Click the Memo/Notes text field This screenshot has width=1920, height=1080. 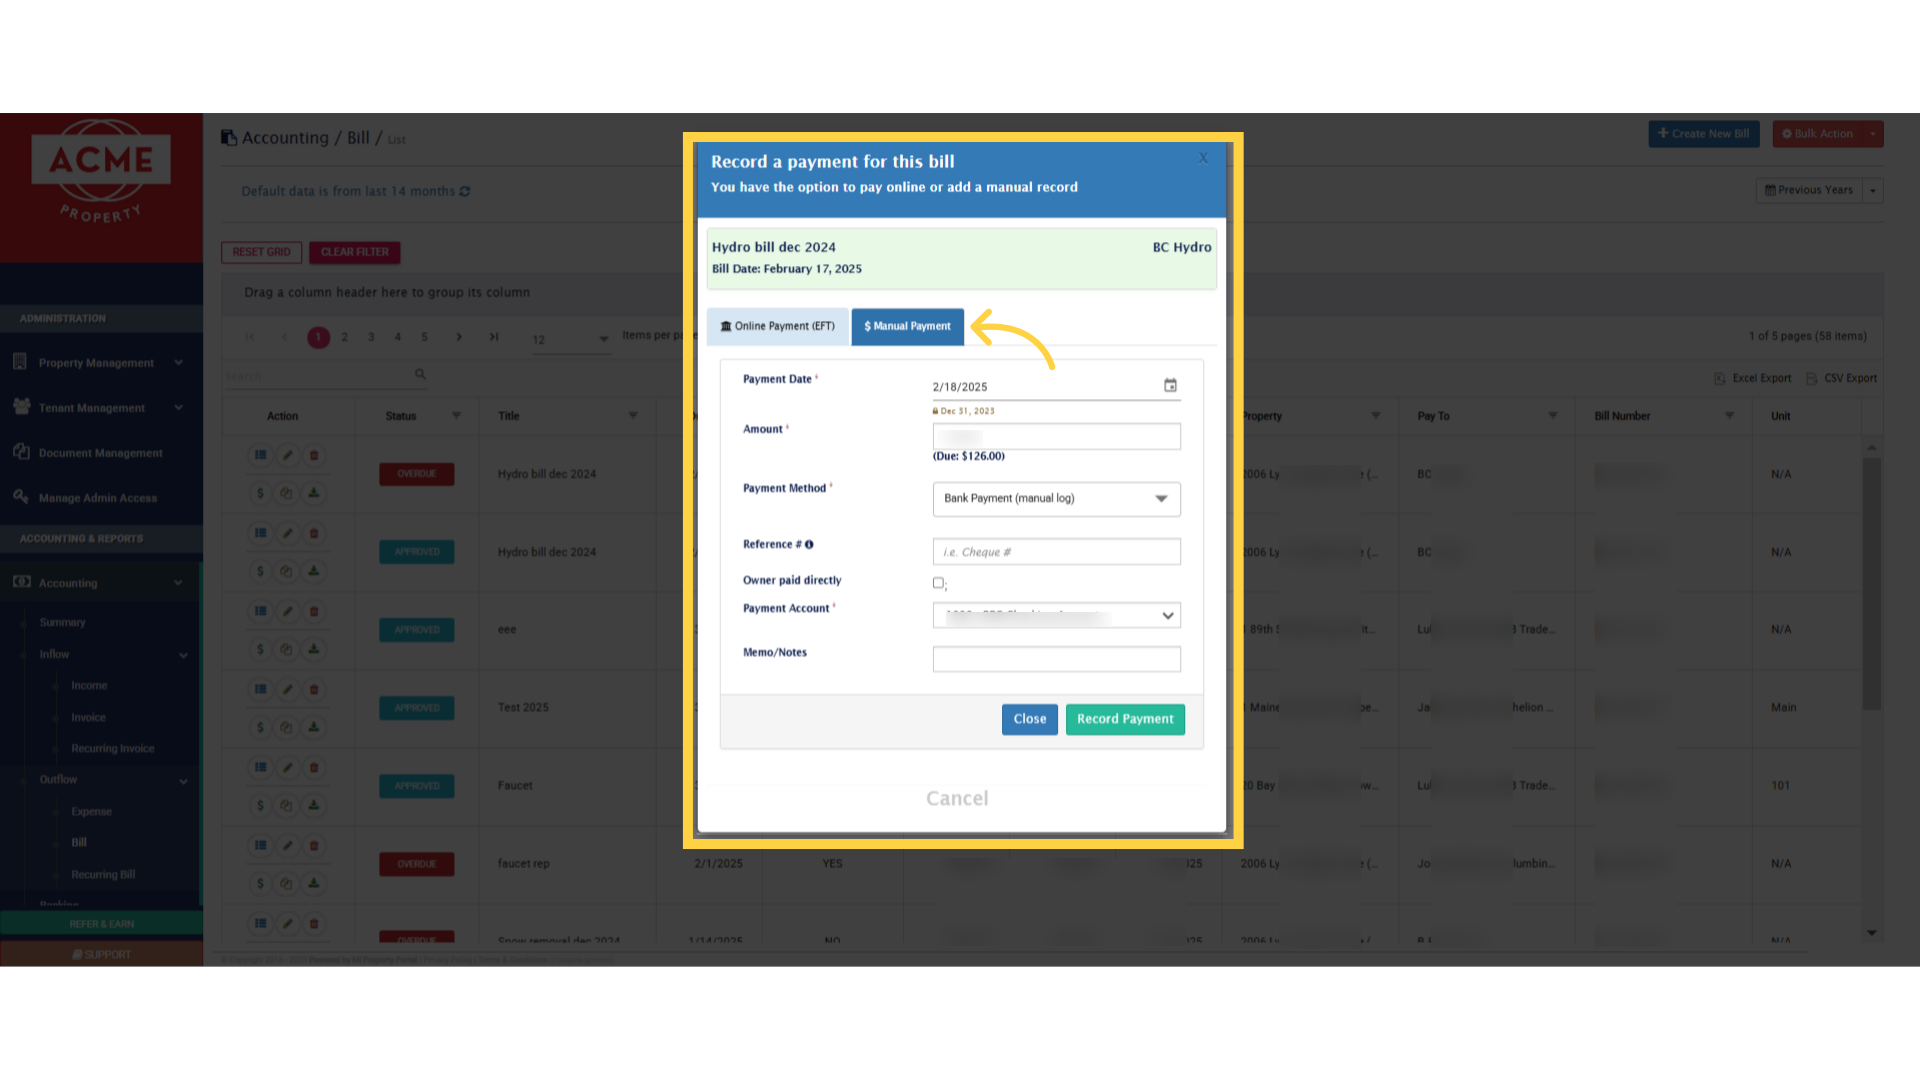tap(1056, 658)
